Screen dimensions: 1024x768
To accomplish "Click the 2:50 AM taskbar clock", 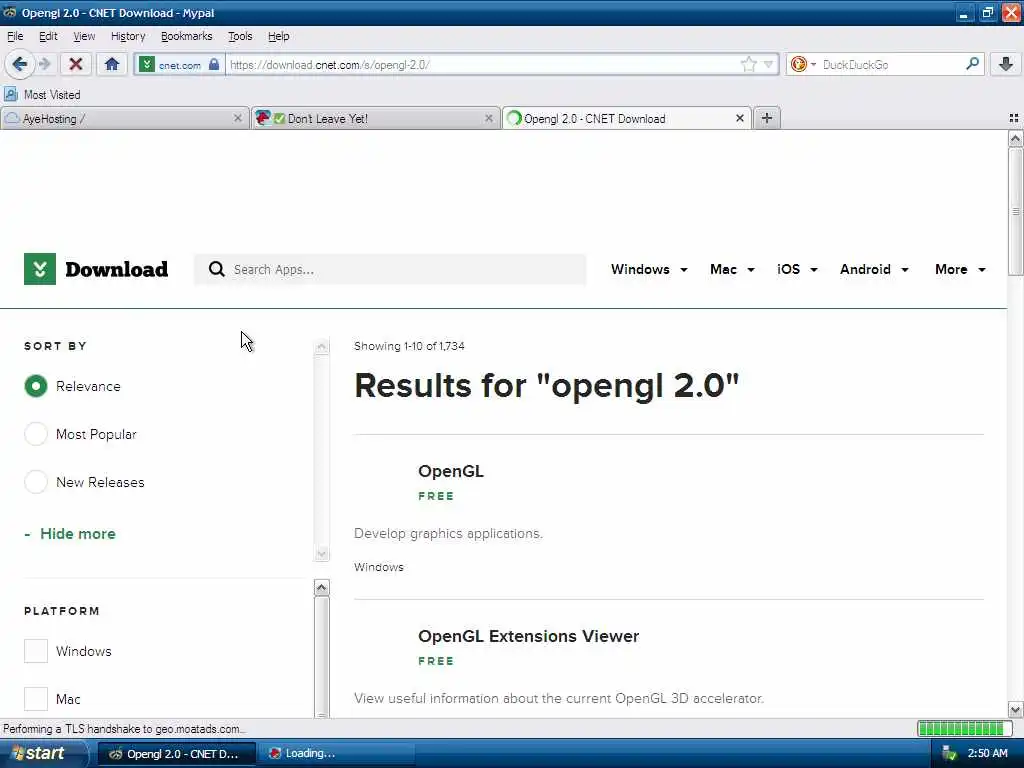I will point(987,753).
